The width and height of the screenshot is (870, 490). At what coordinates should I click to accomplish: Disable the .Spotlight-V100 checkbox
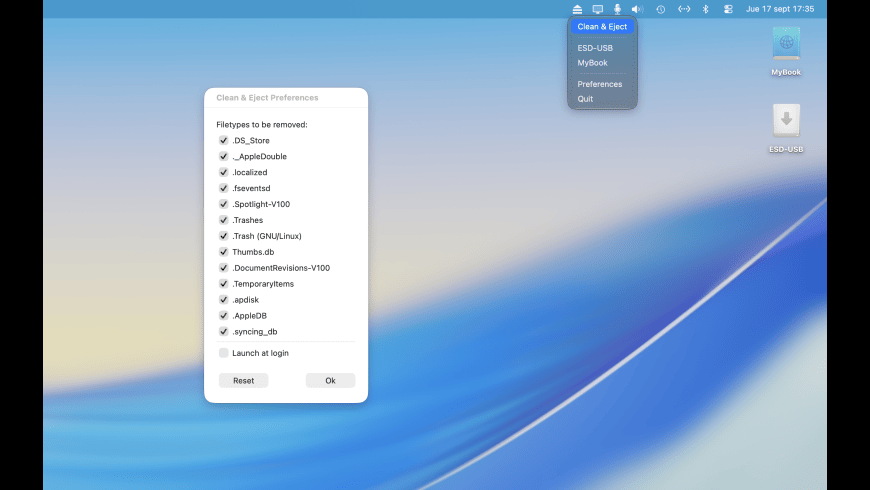pos(224,204)
